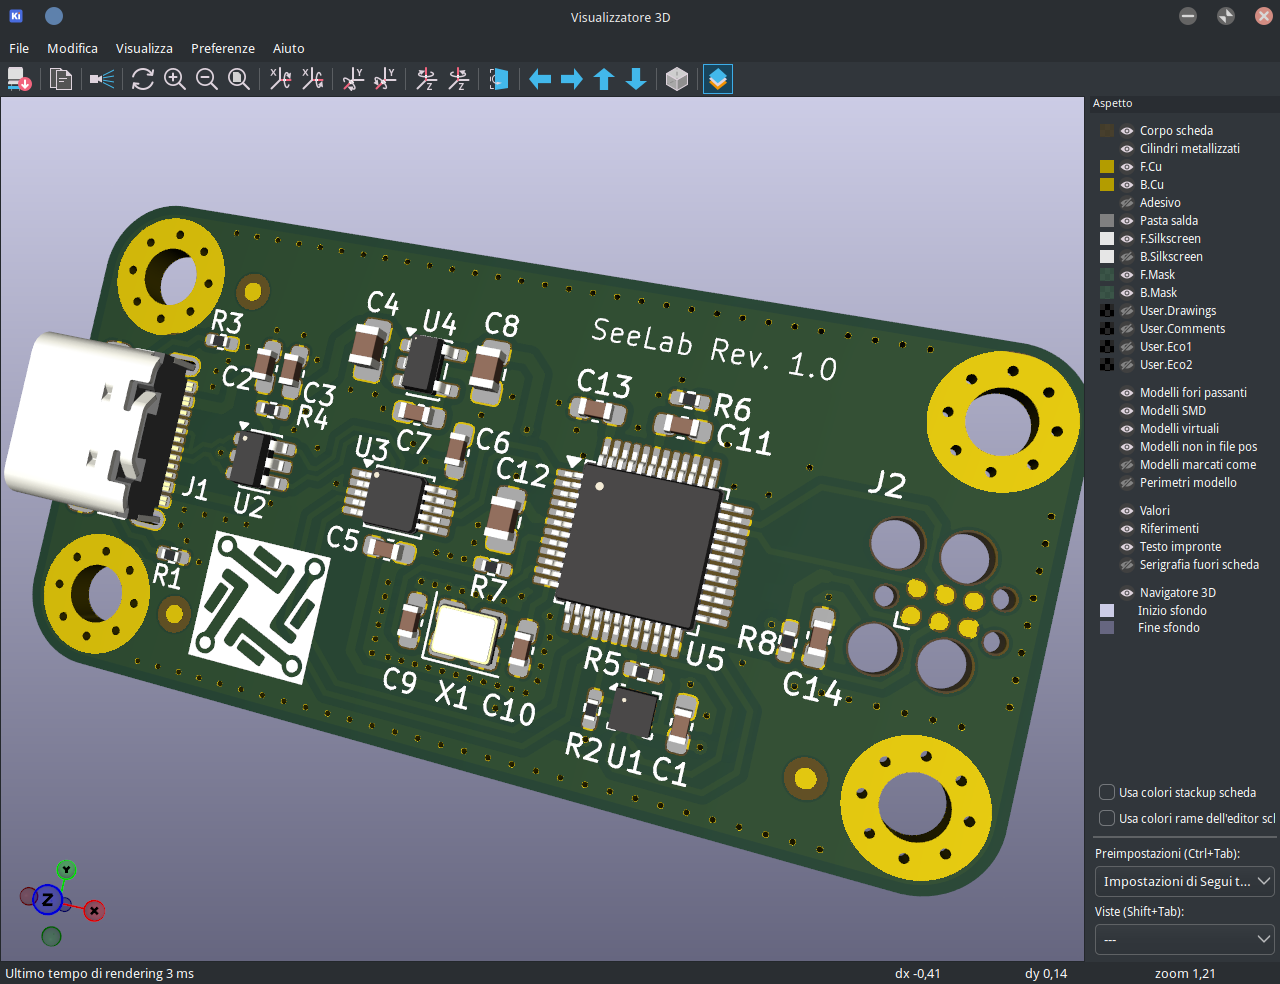Screen dimensions: 1280x984
Task: Enable Usa colori rame dell'editor checkbox
Action: point(1107,818)
